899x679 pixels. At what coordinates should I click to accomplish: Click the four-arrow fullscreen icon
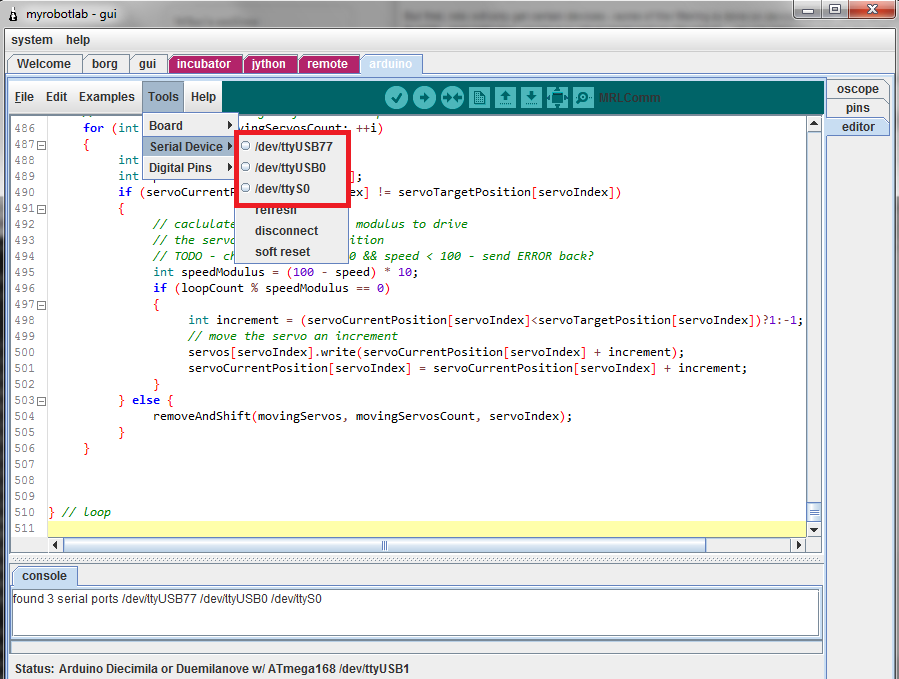click(557, 97)
